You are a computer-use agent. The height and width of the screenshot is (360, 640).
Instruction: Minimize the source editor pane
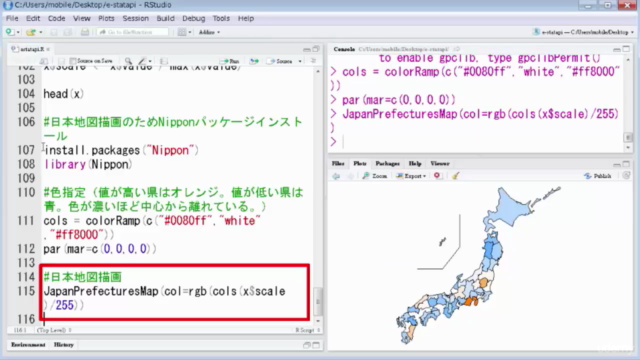307,49
